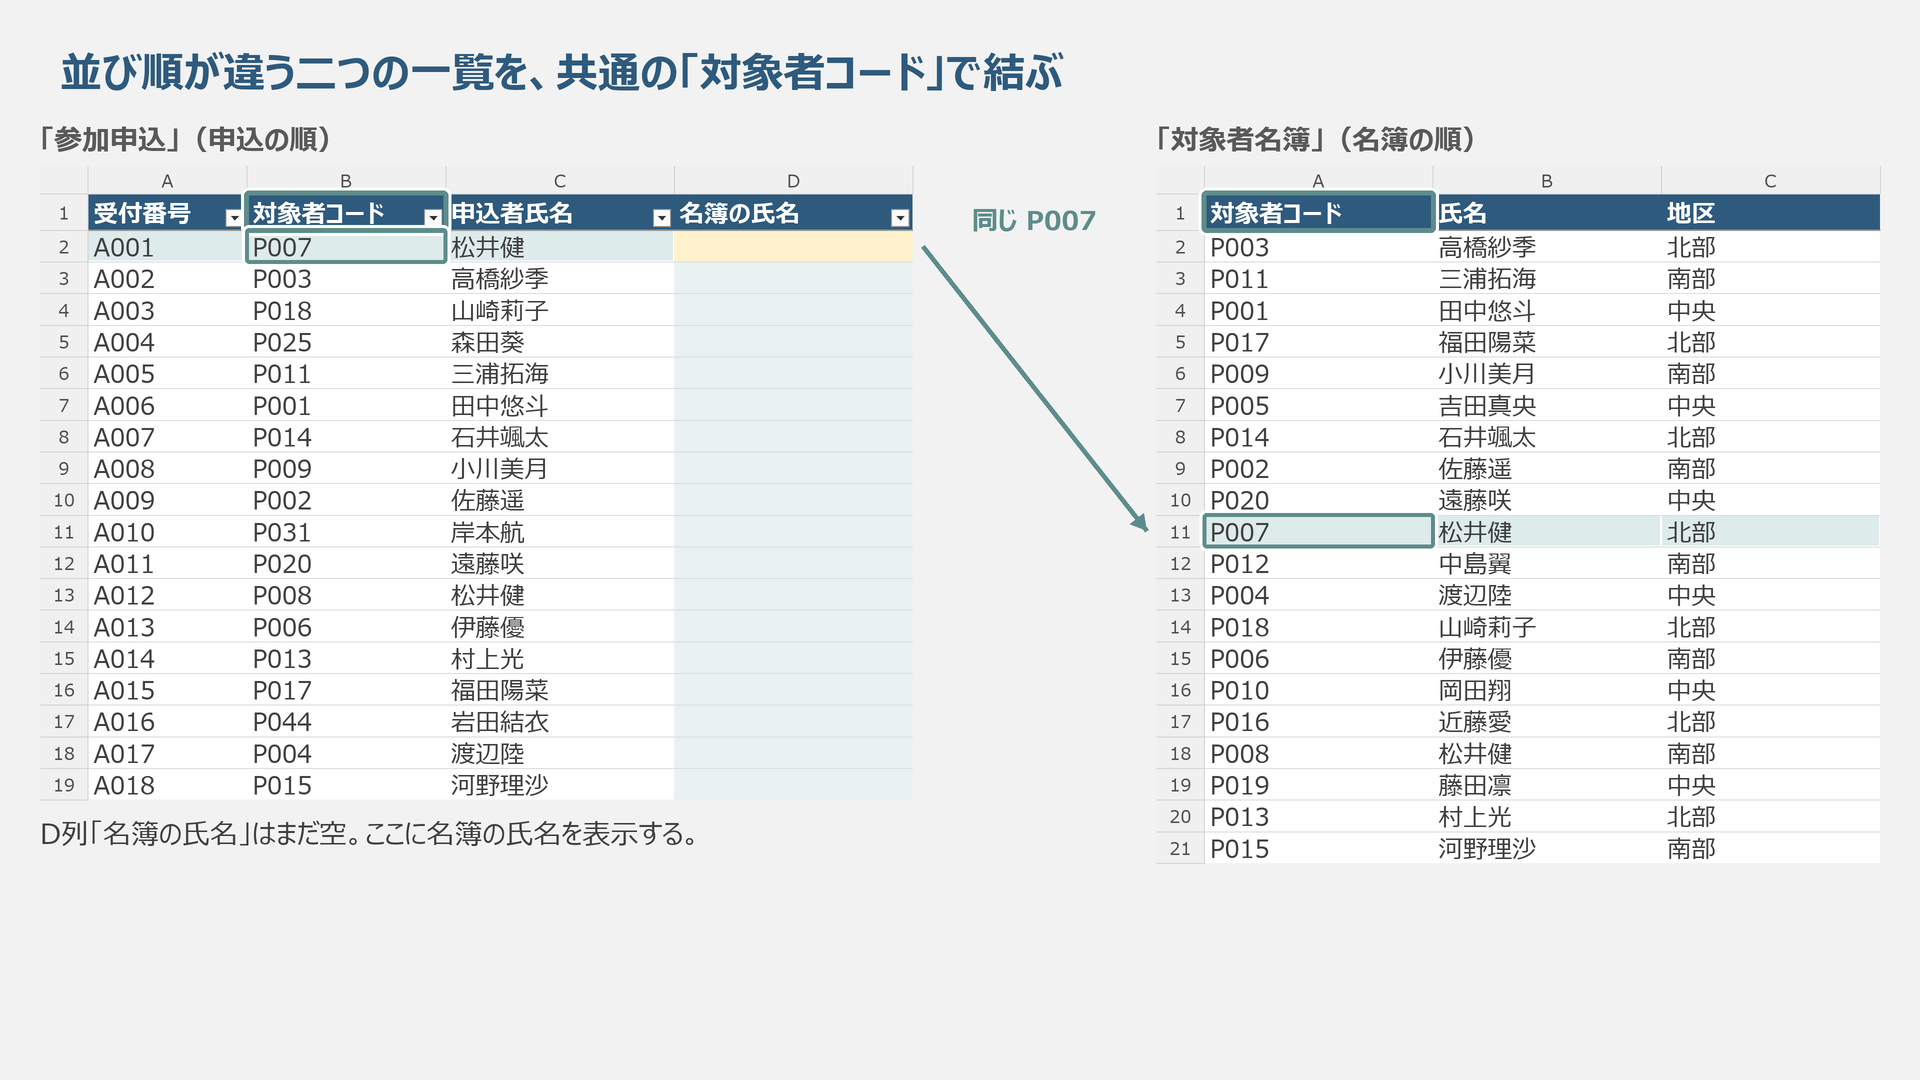Open the 受付番号 column filter dropdown
Viewport: 1920px width, 1080px height.
233,218
